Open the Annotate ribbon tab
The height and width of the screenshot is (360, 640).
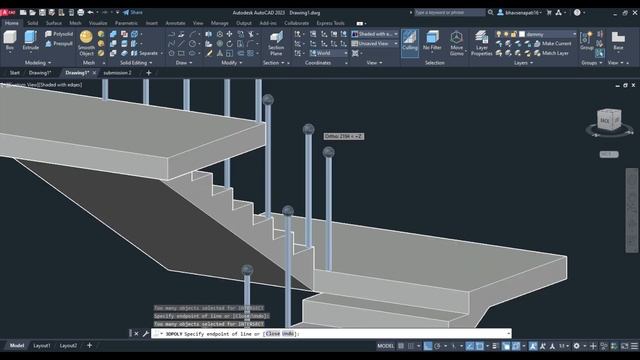176,23
